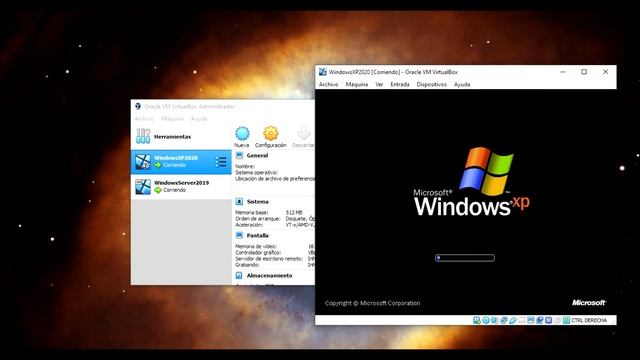
Task: Click the green keyboard capture icon beside CTRL DERECHA
Action: pos(567,320)
